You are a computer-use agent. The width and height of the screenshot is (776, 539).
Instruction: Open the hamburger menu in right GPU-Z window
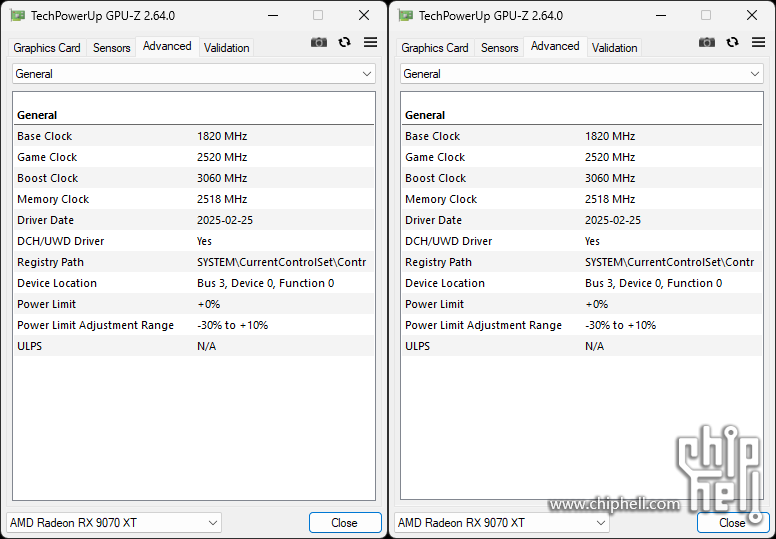click(758, 43)
